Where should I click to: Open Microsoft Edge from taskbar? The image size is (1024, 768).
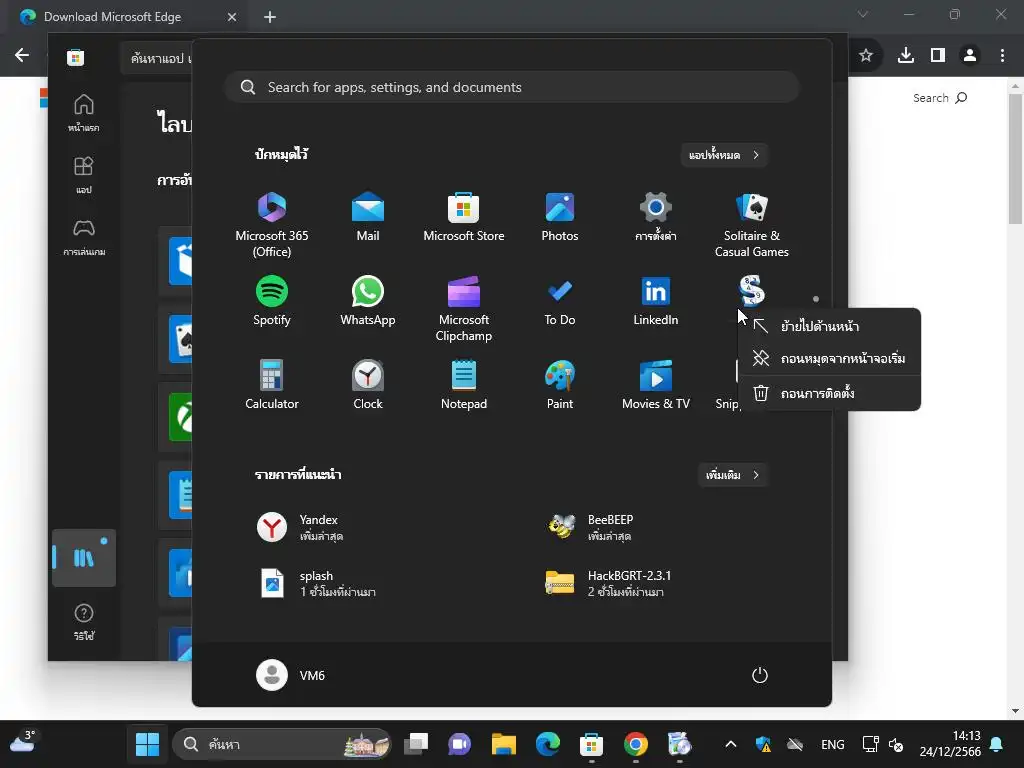click(x=547, y=744)
